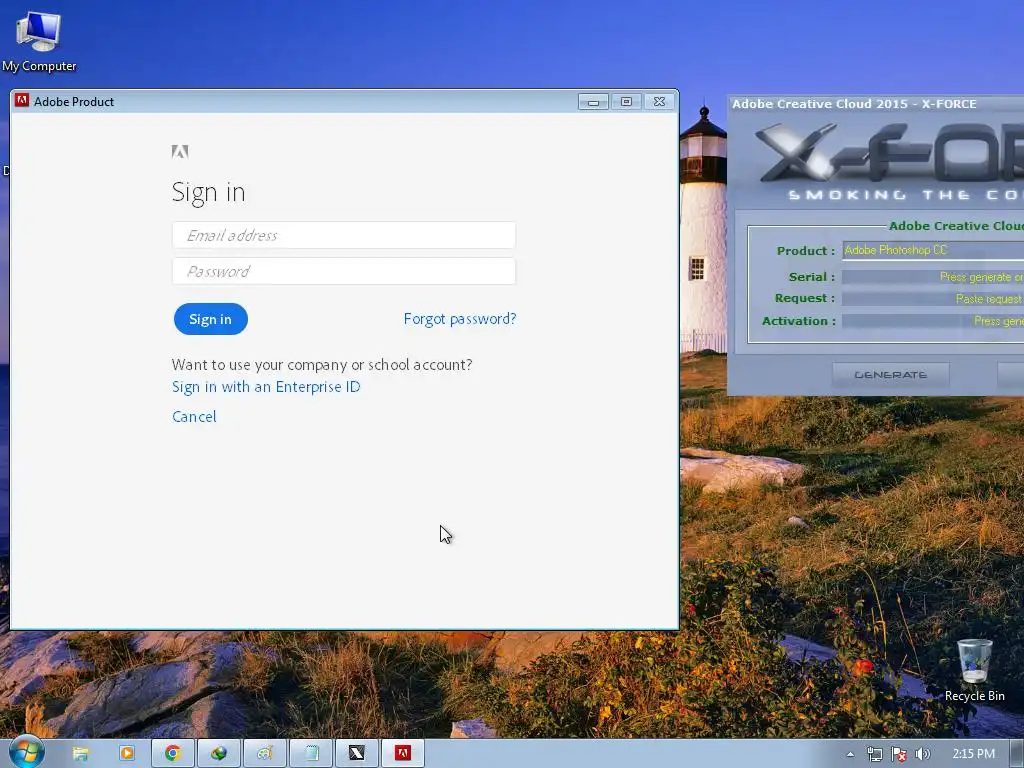
Task: Select the Recycle Bin desktop icon
Action: 974,670
